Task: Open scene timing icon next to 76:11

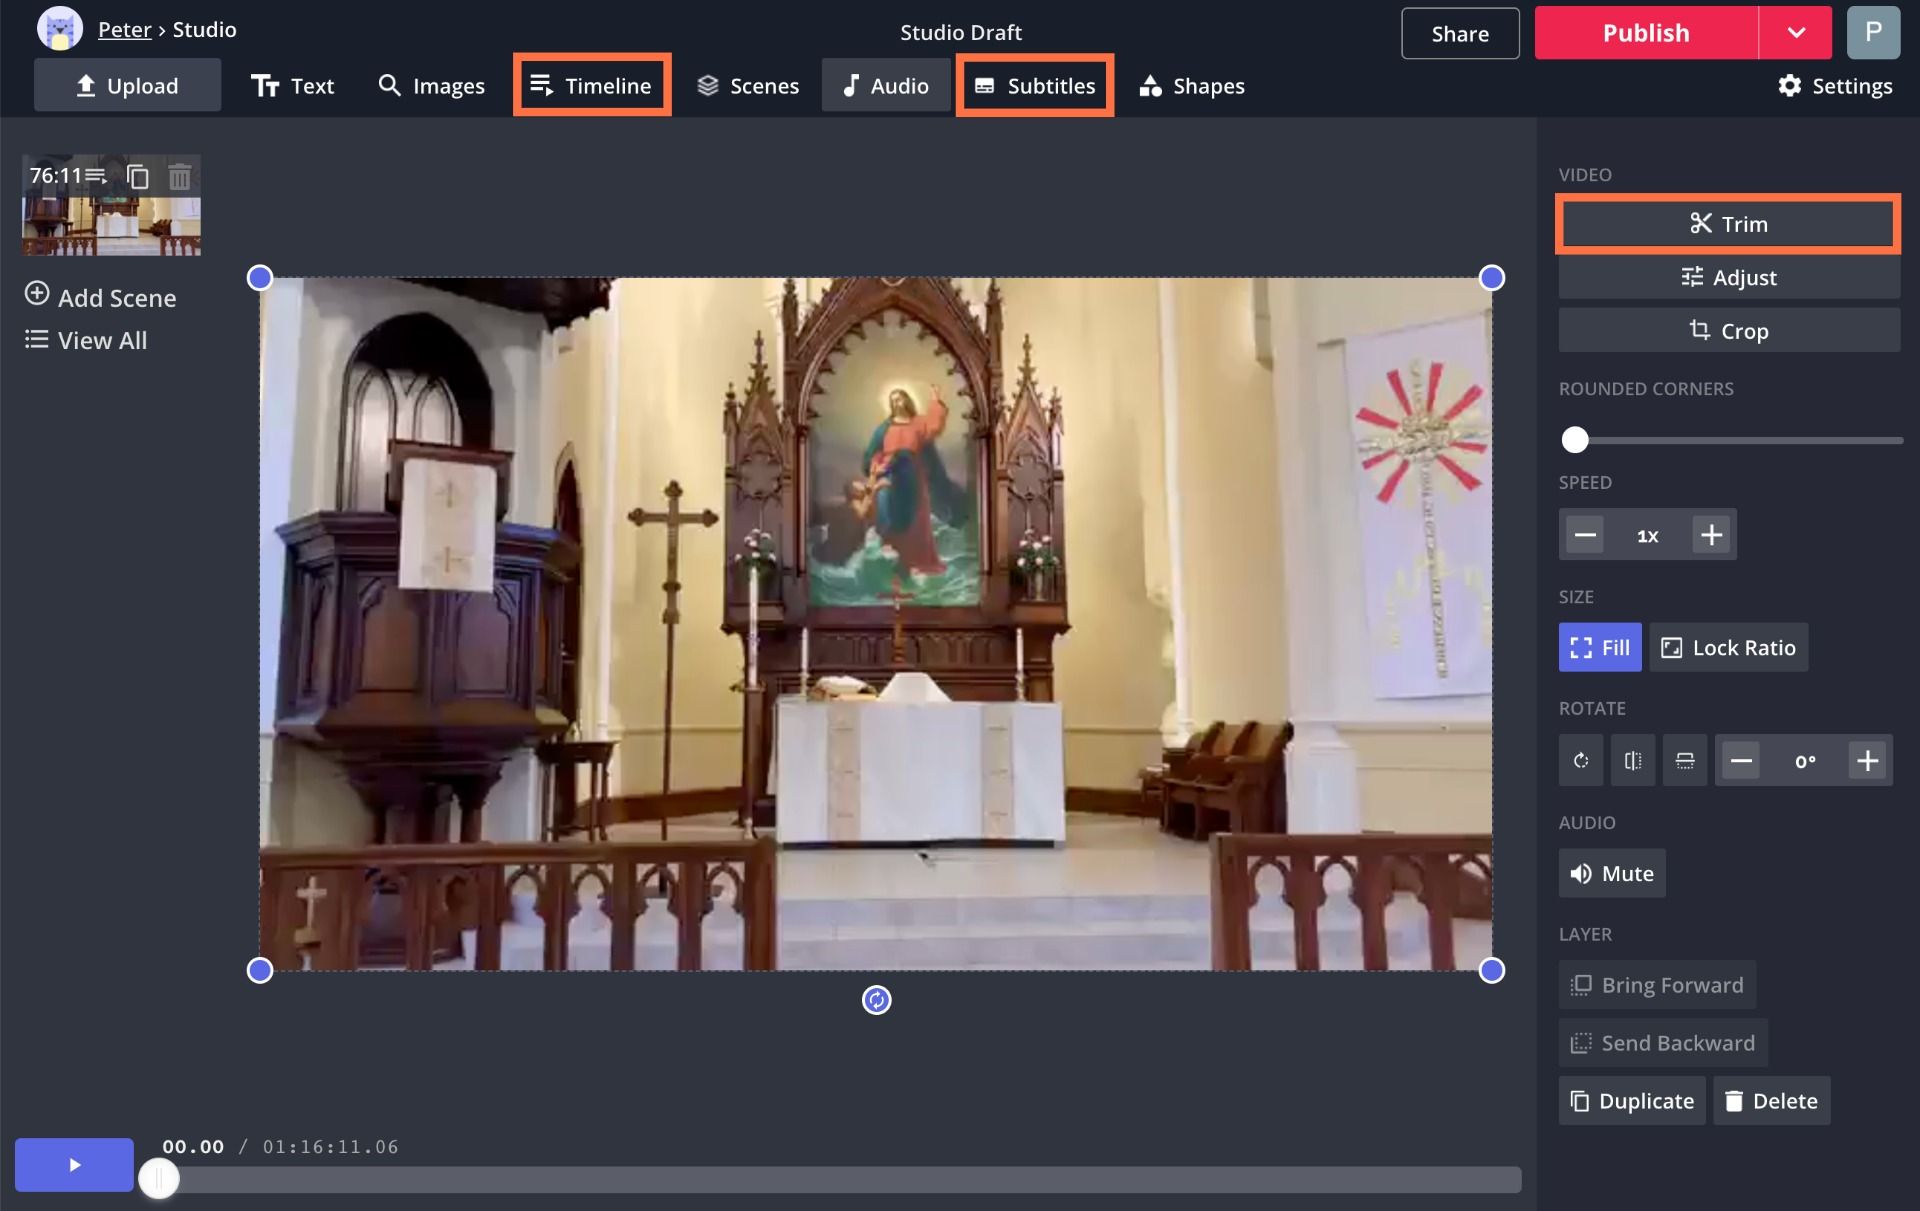Action: click(x=96, y=176)
